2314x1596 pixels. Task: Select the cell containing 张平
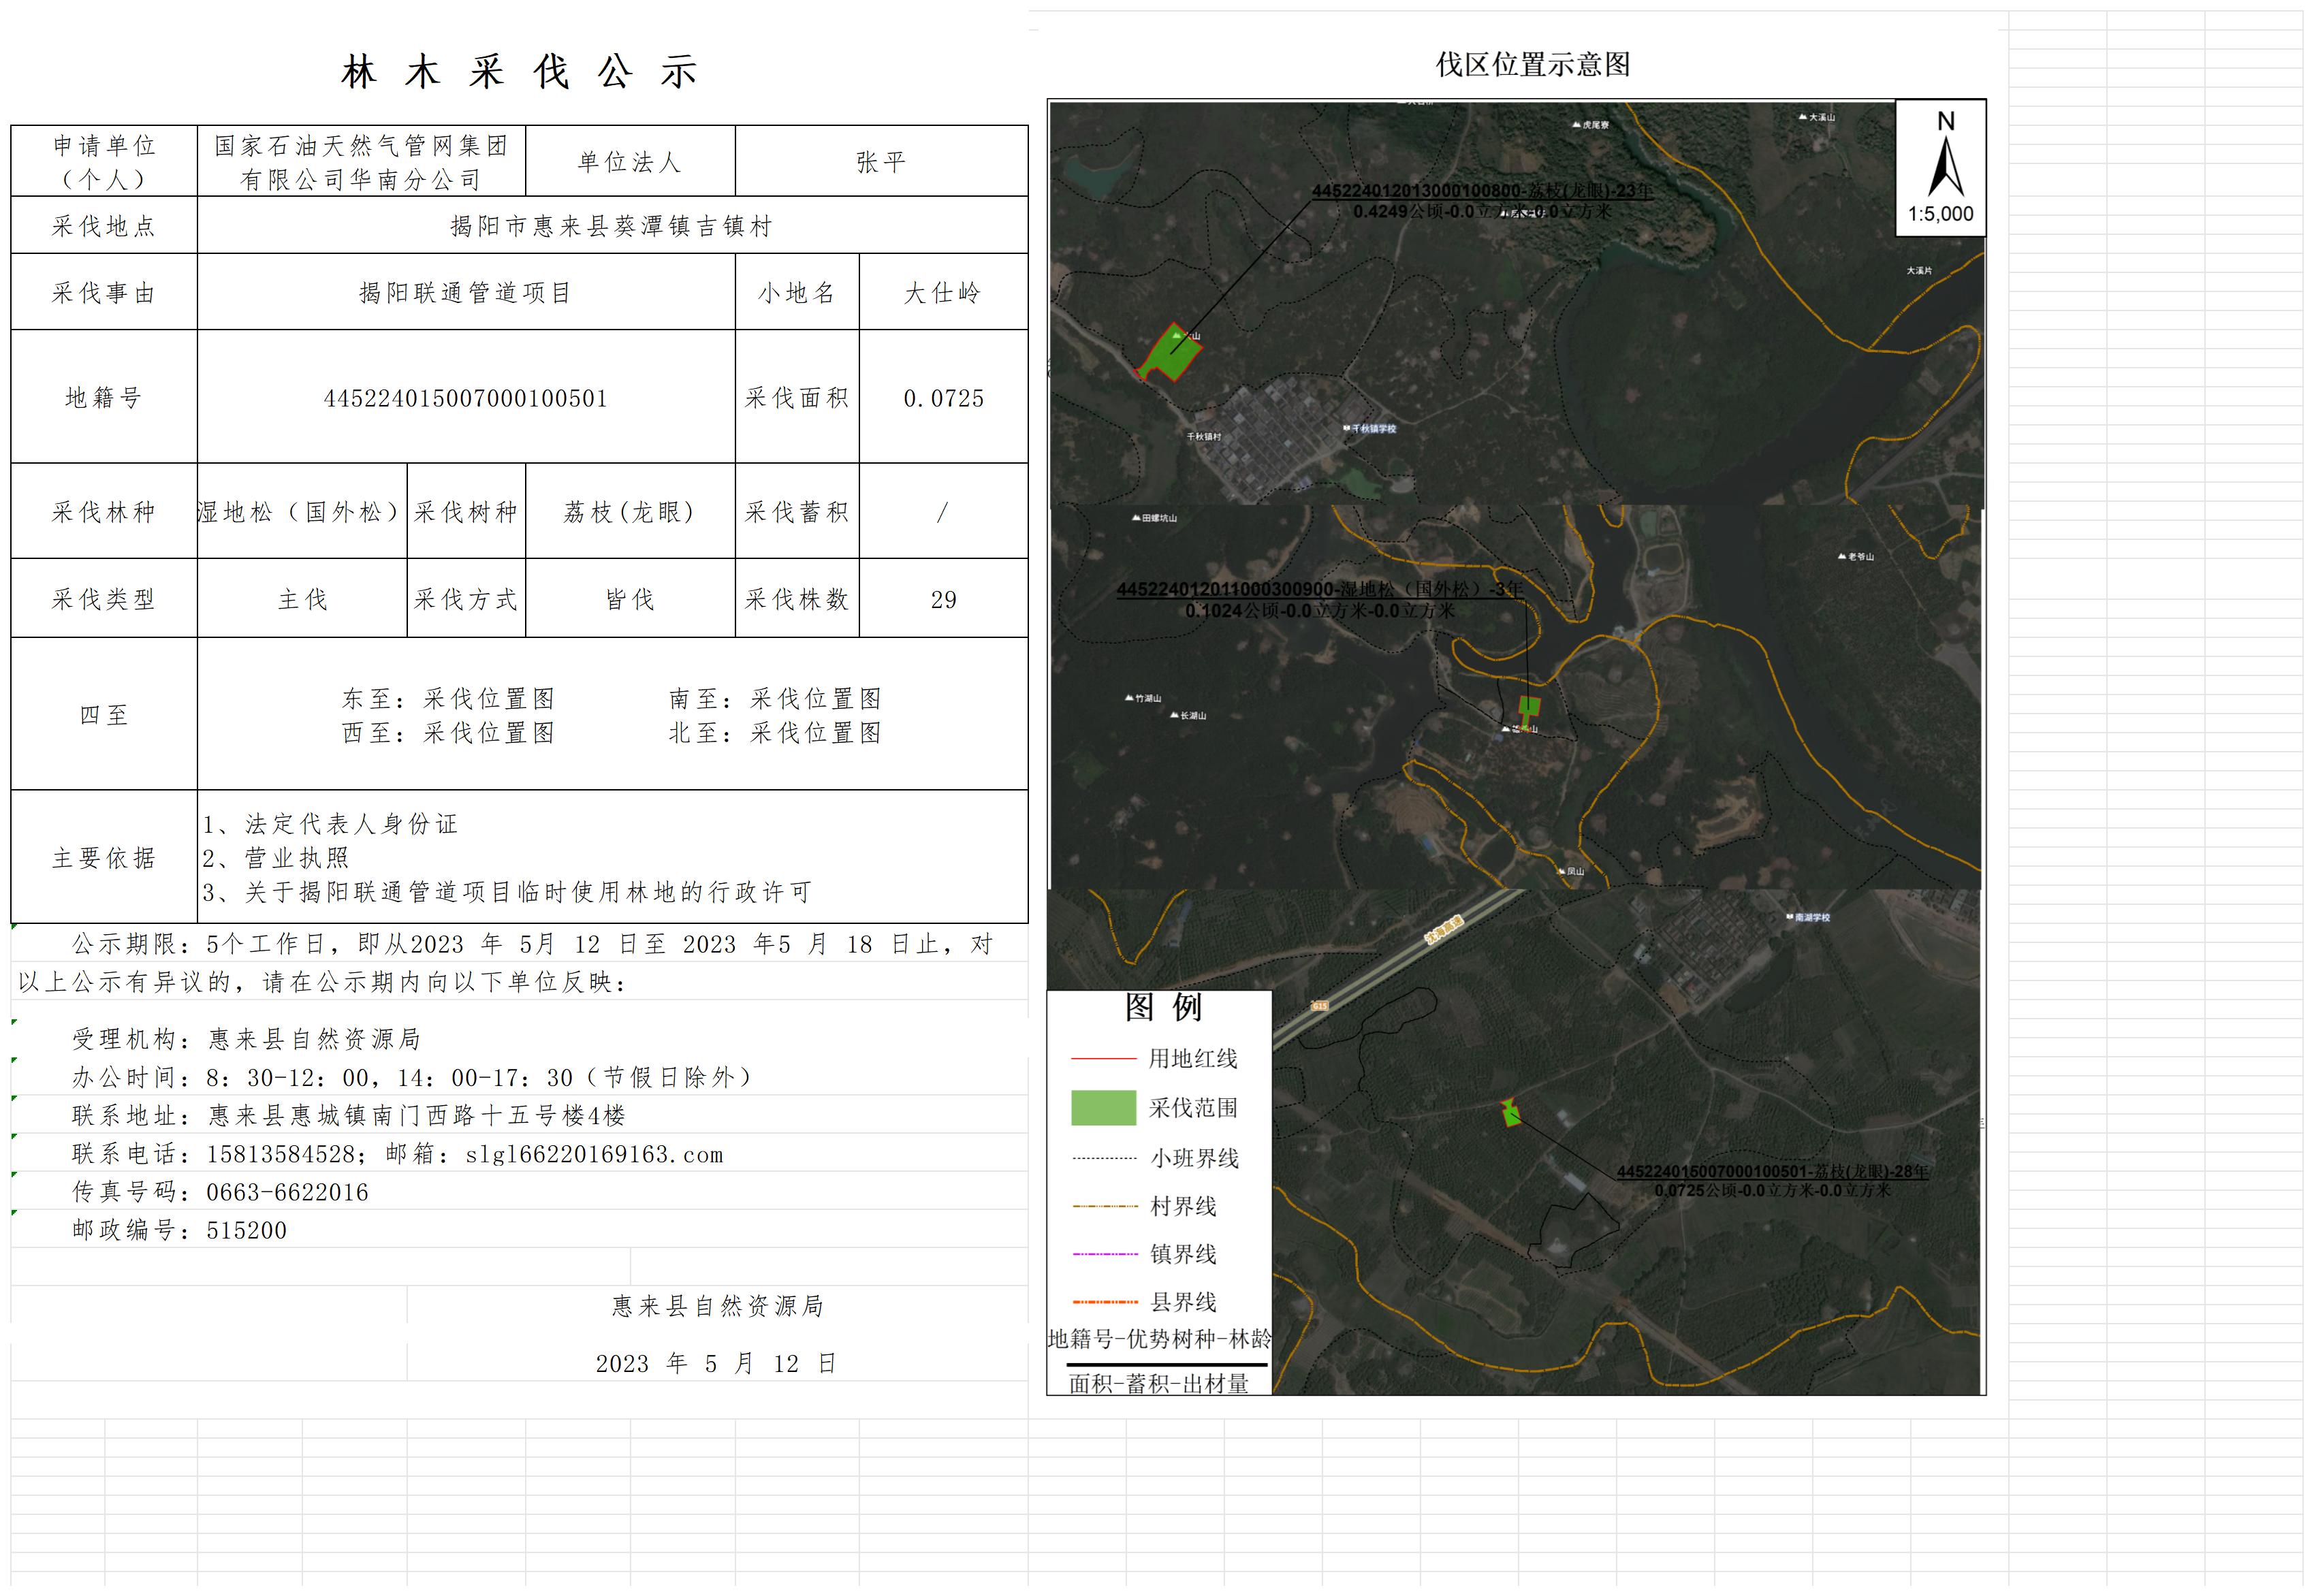pos(881,162)
